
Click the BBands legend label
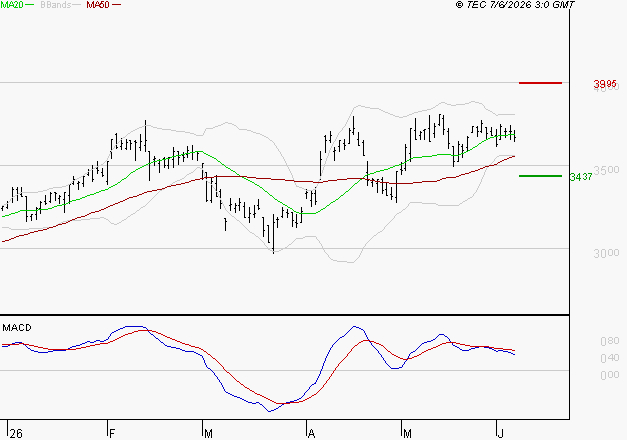pyautogui.click(x=56, y=5)
